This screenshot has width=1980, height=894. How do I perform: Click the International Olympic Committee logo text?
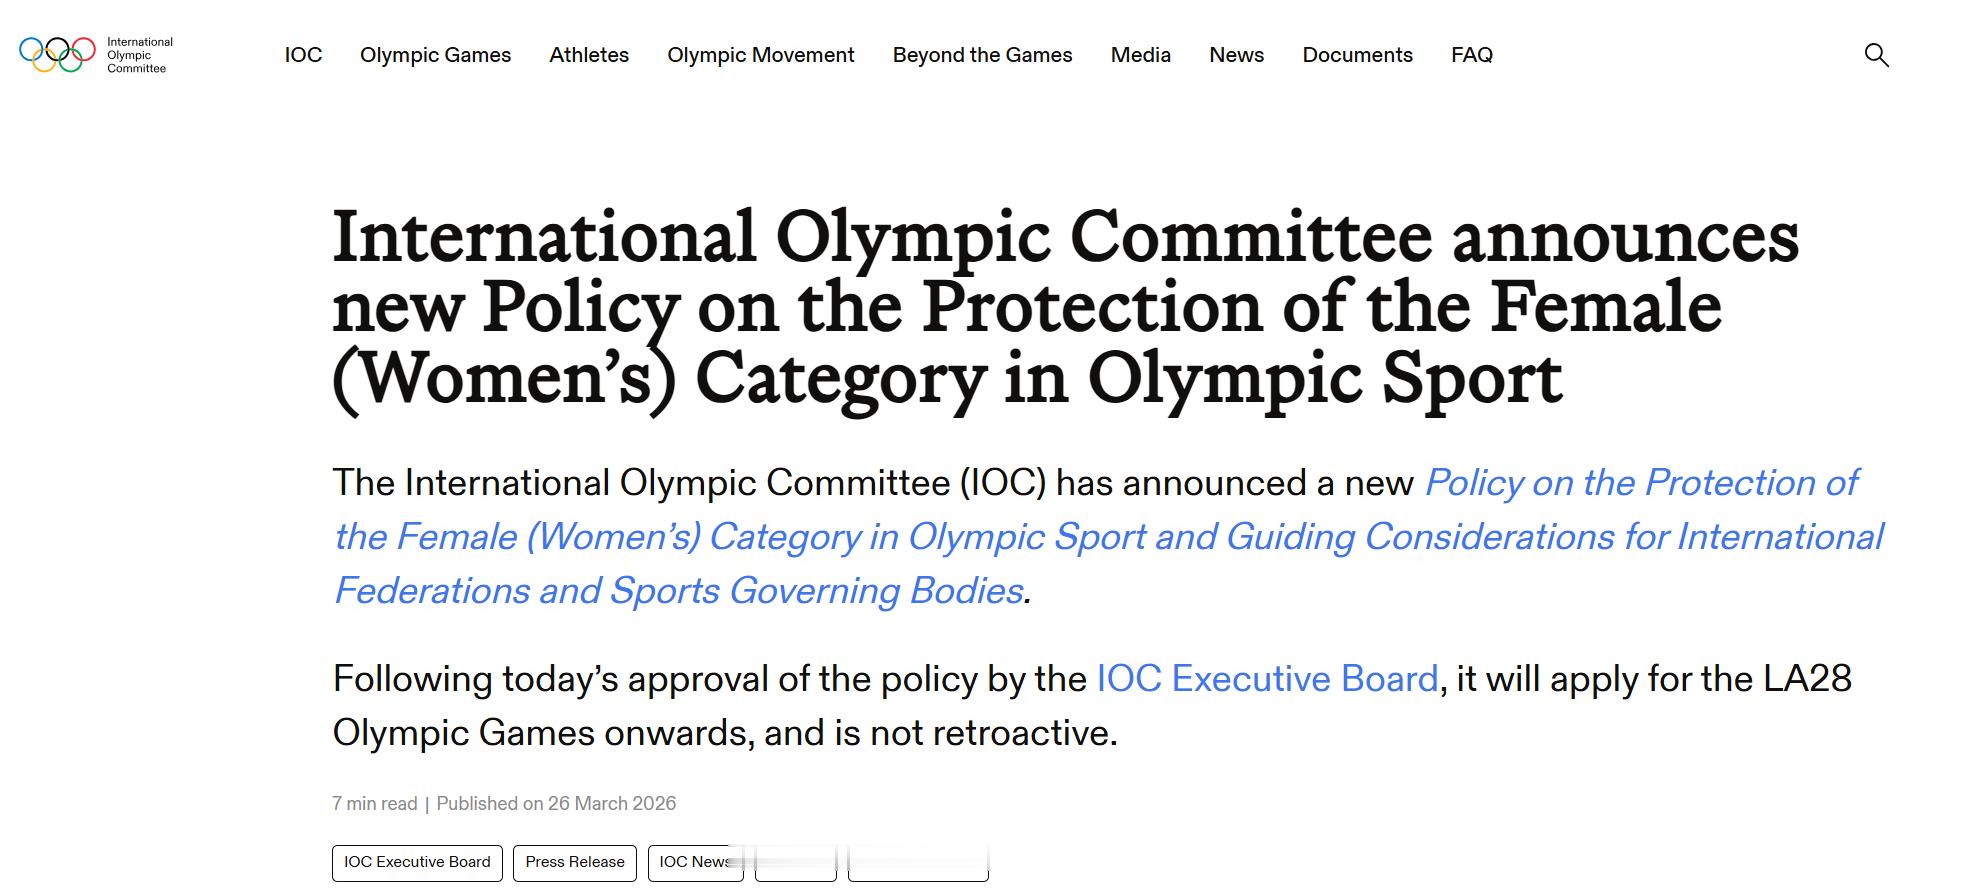coord(139,55)
